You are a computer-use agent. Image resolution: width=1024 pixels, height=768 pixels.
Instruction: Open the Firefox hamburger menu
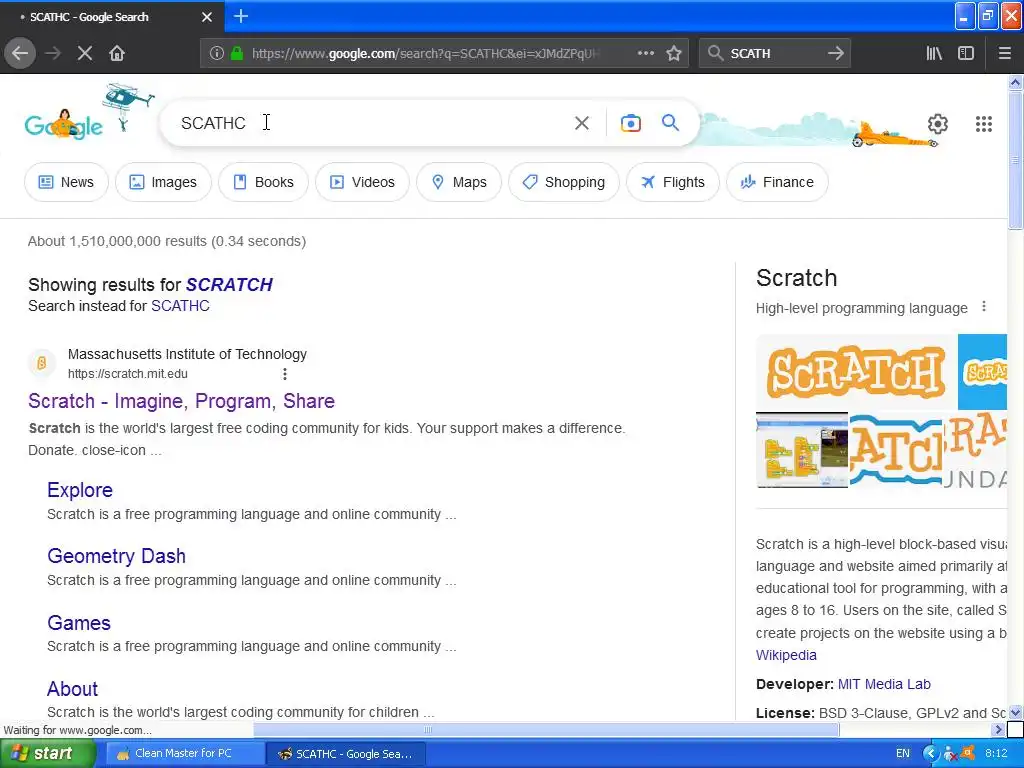[x=1004, y=53]
